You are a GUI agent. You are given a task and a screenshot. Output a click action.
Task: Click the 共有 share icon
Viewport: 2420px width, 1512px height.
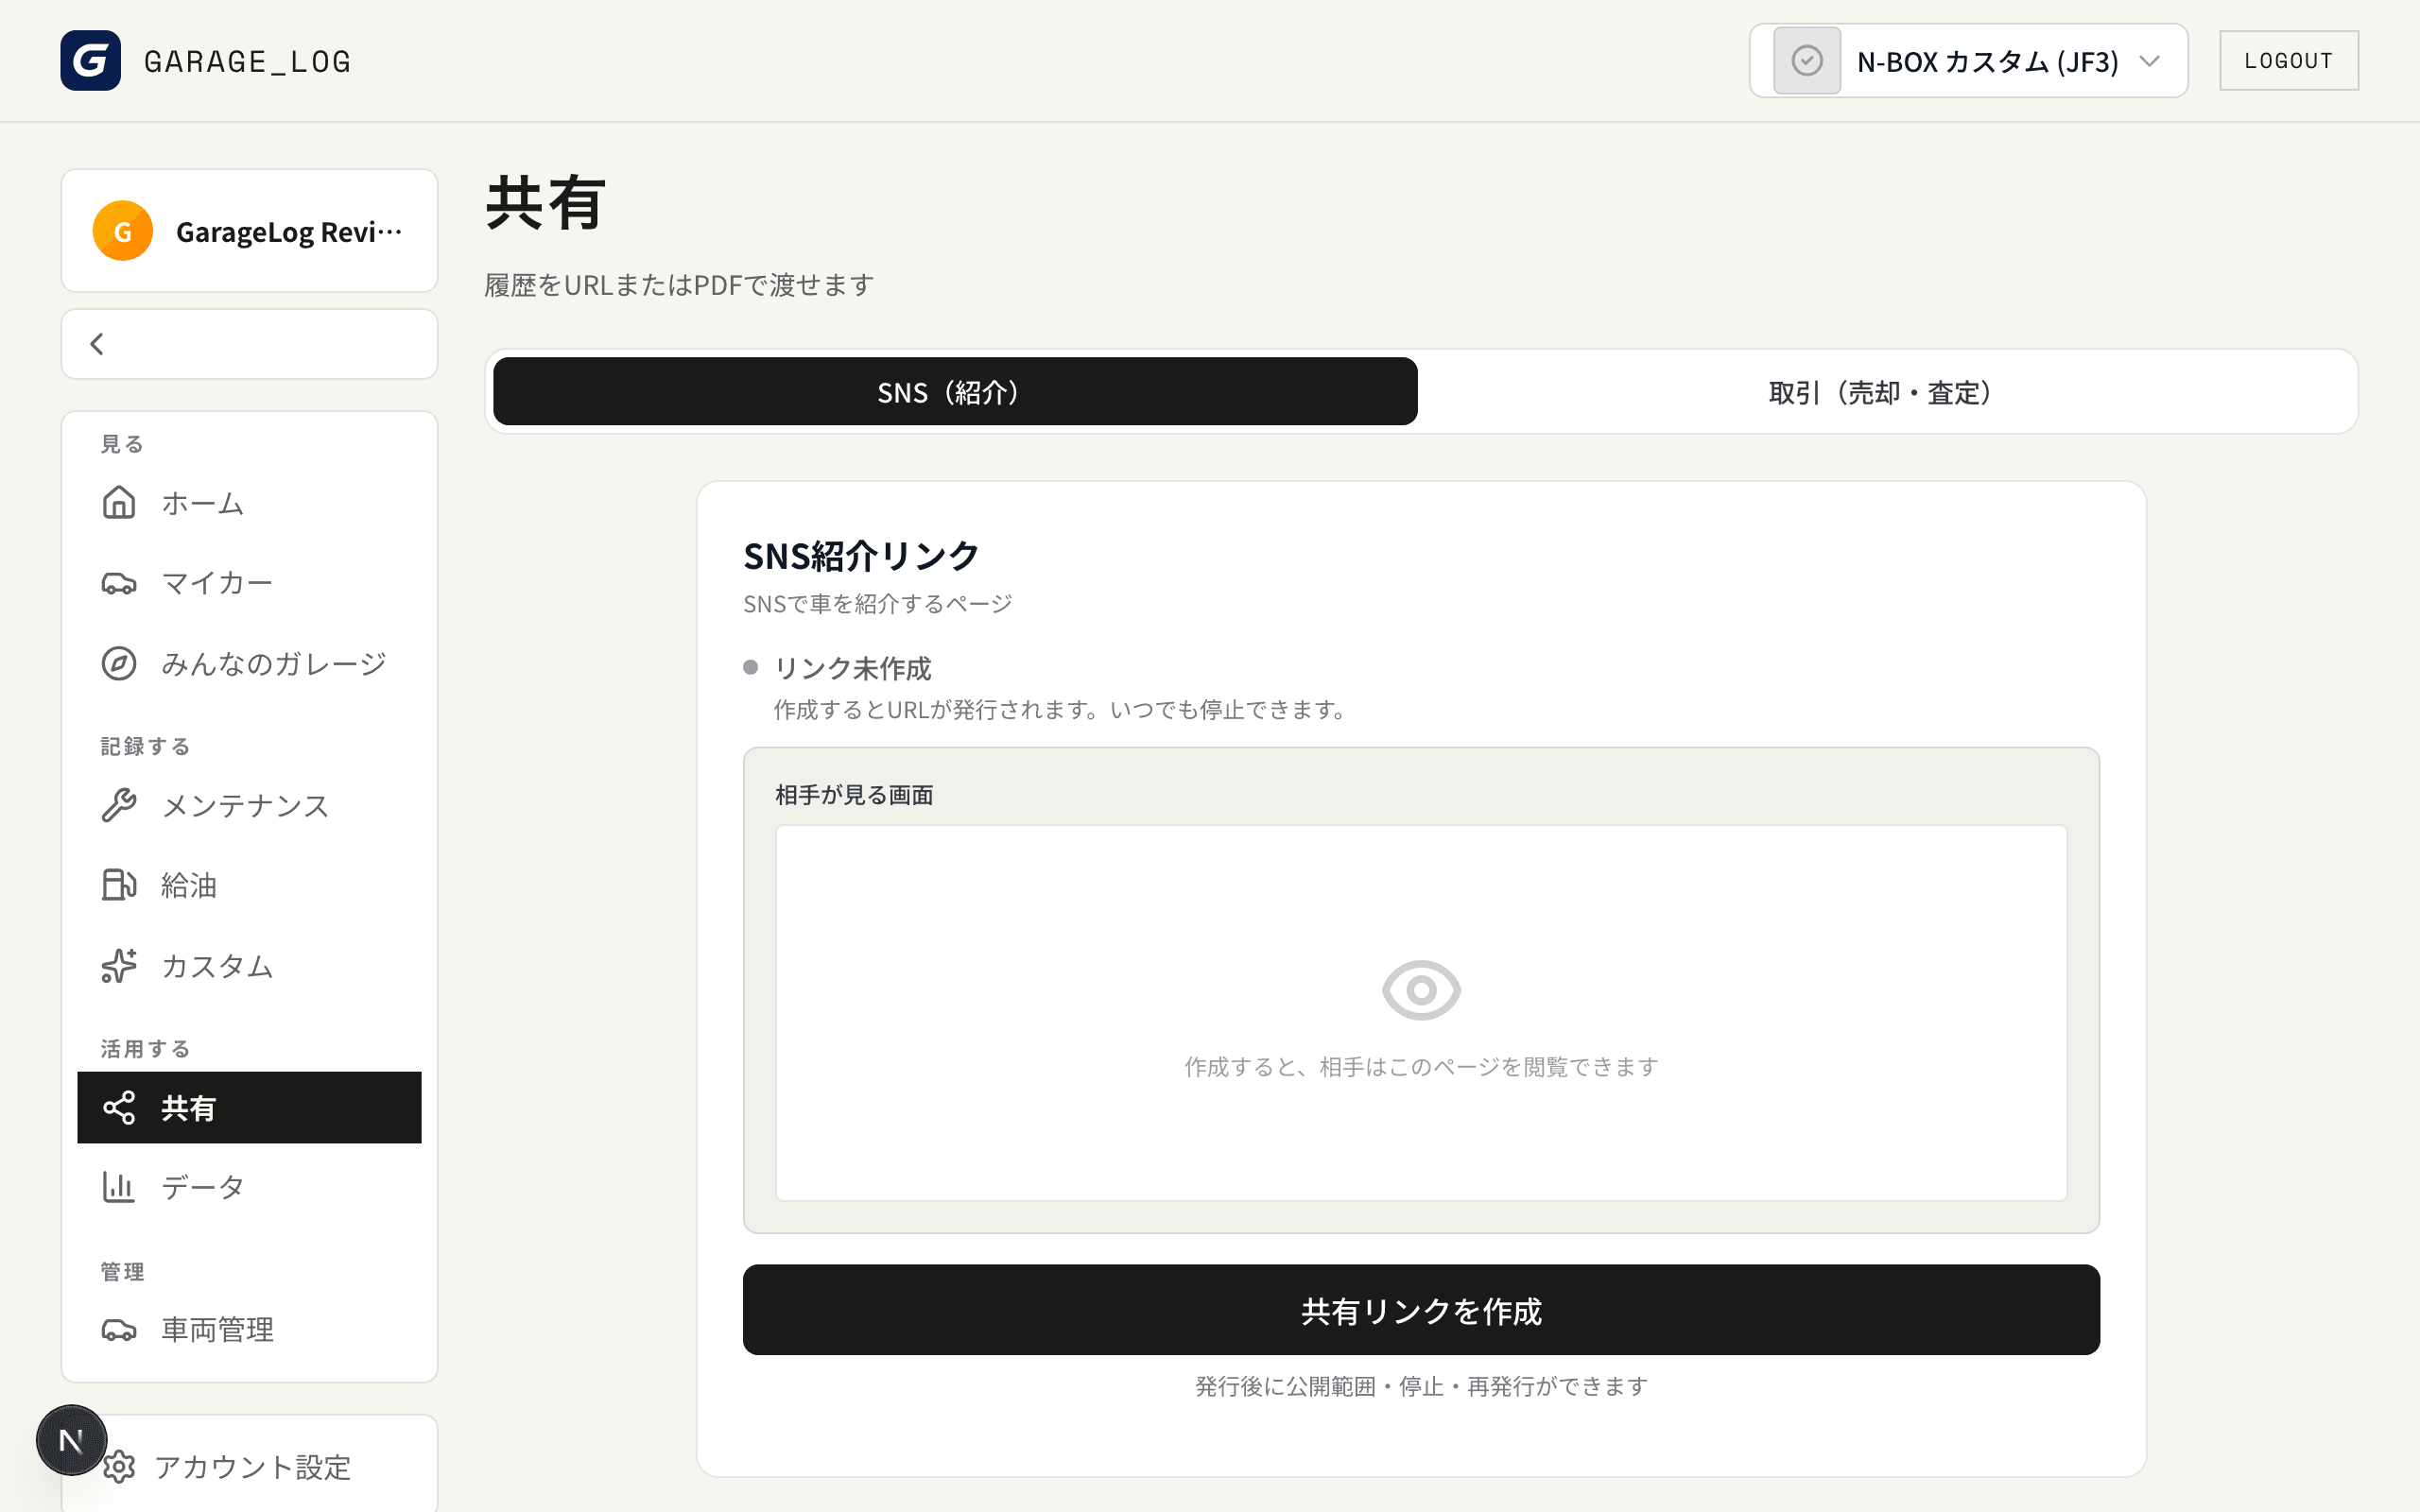click(x=119, y=1108)
